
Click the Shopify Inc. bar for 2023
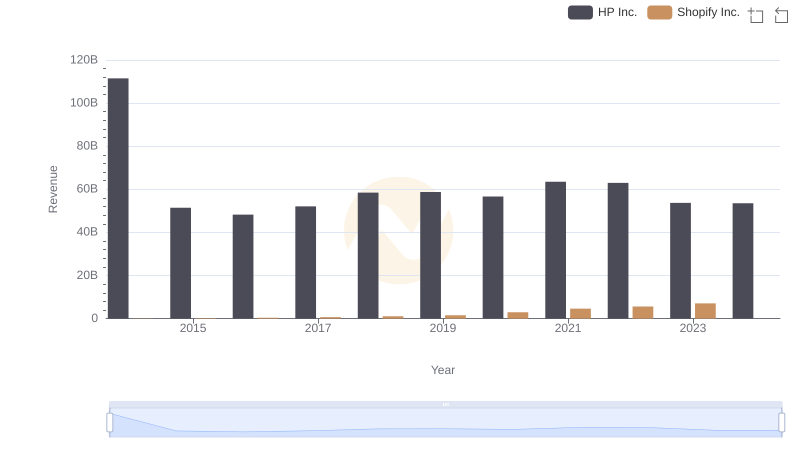tap(706, 311)
